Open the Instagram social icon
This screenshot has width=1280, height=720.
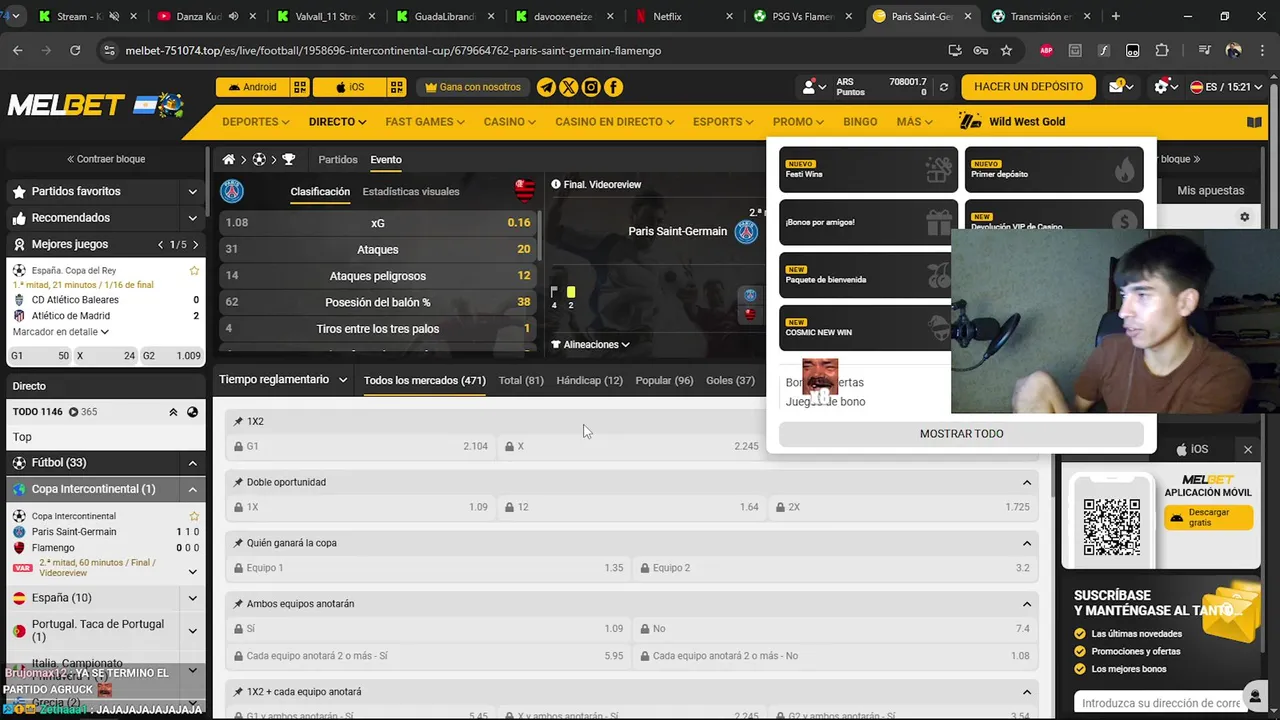(x=591, y=87)
